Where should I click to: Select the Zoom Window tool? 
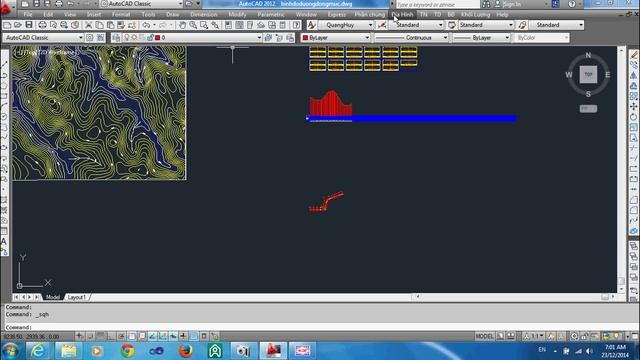(204, 25)
